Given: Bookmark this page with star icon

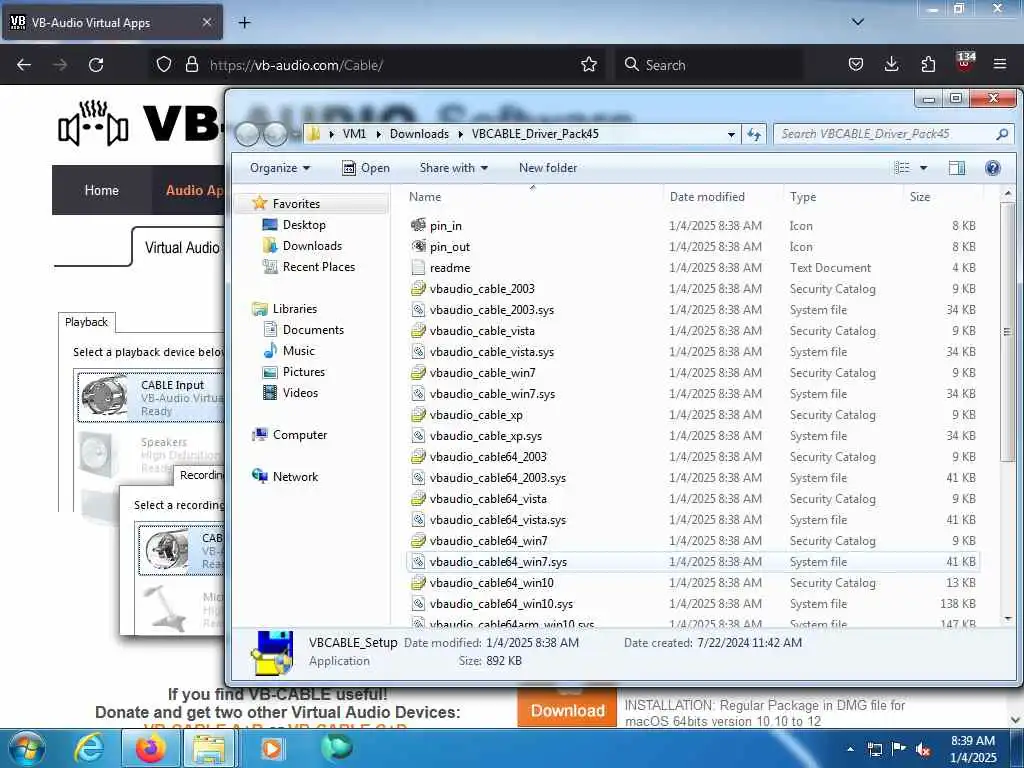Looking at the screenshot, I should 589,64.
